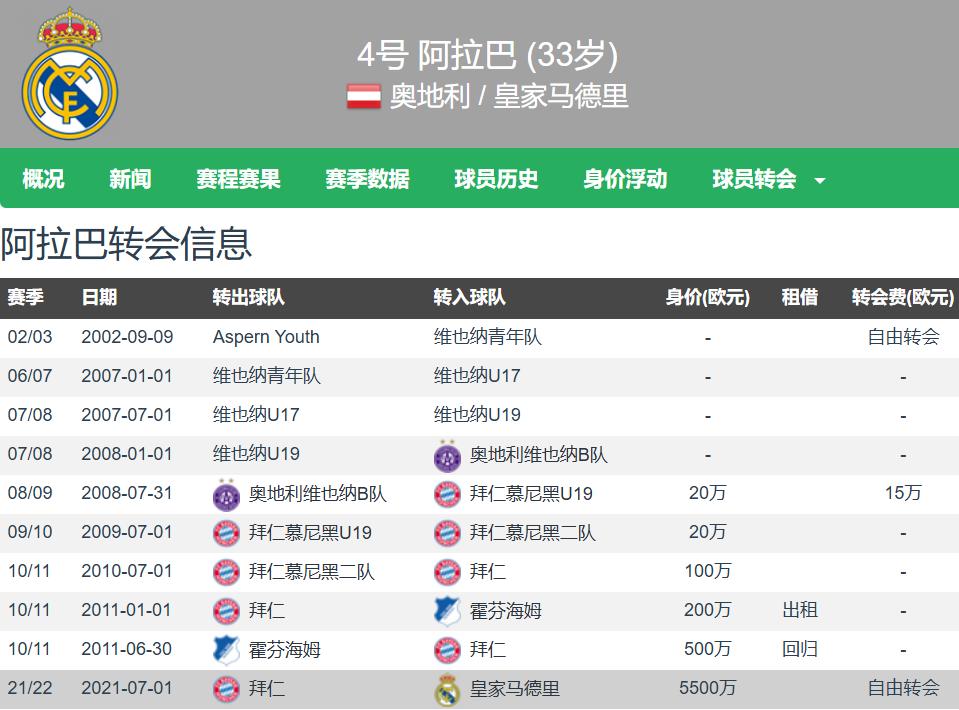Click 皇家马德里 team link in header
This screenshot has height=710, width=959.
click(561, 97)
